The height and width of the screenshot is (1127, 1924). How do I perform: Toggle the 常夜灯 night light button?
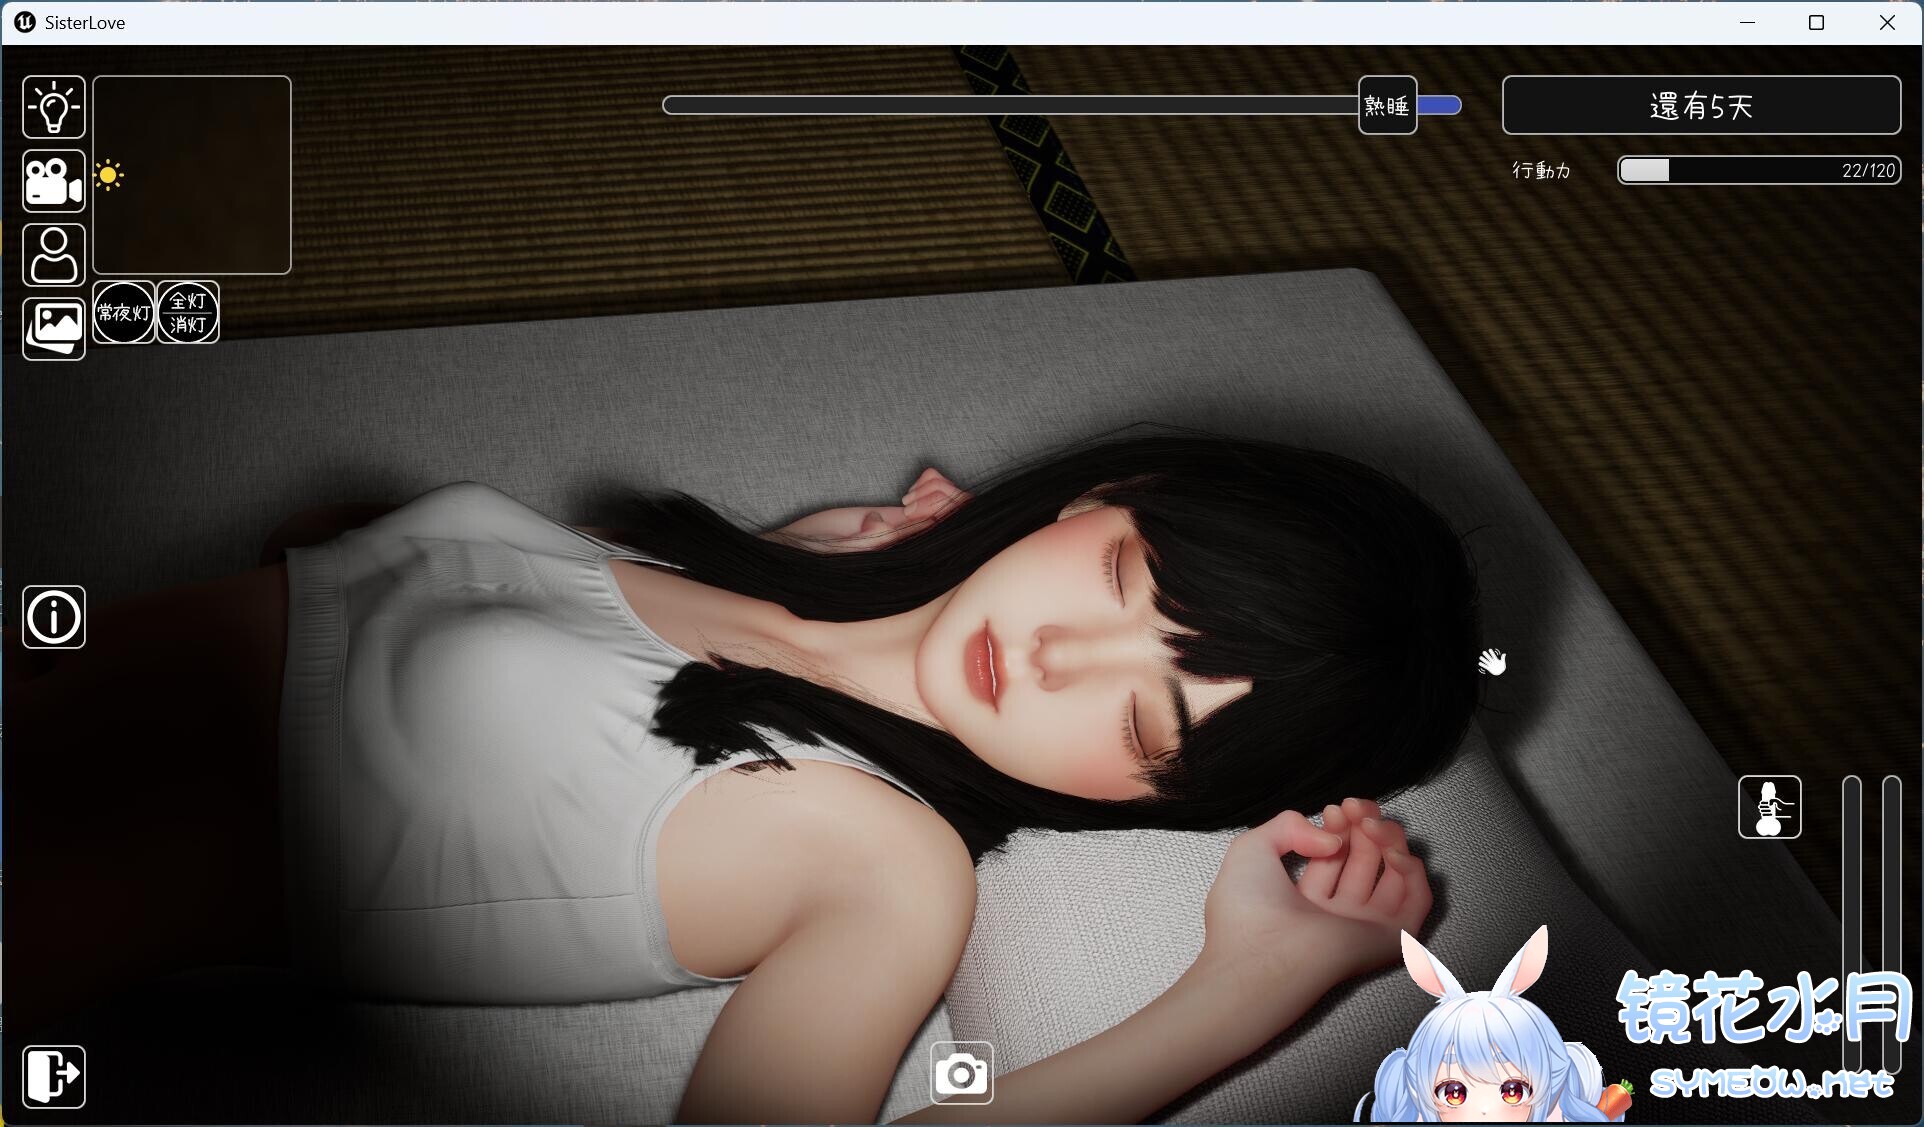[124, 312]
